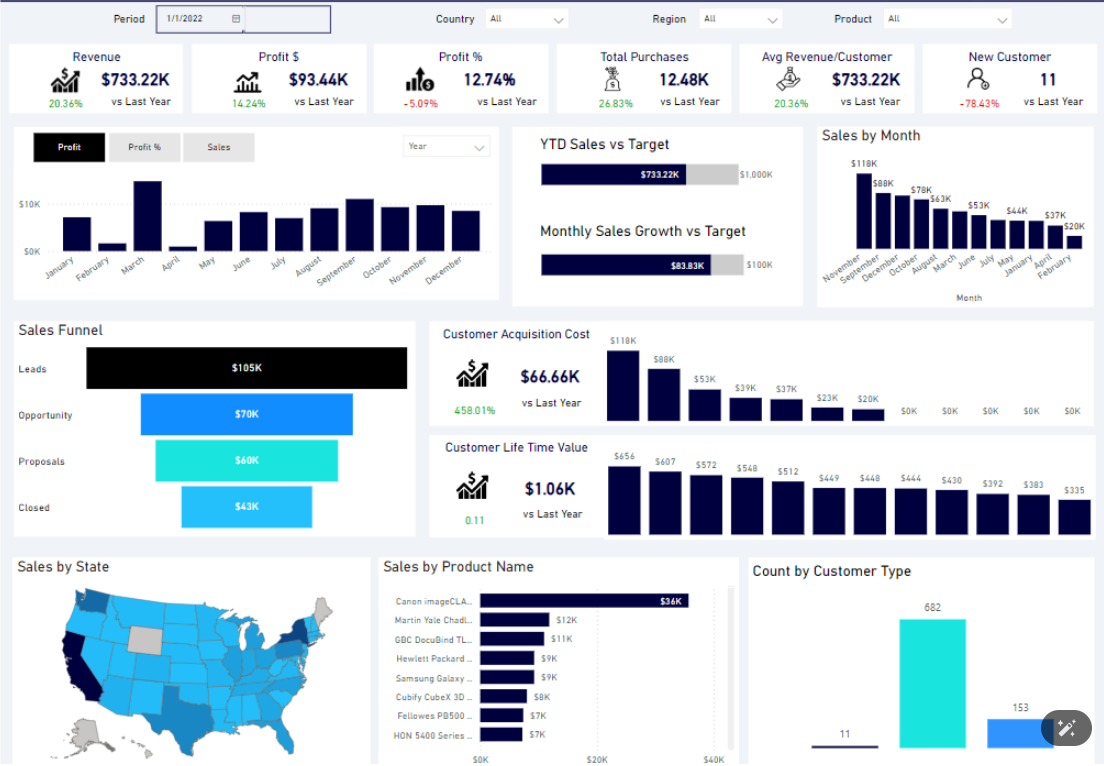Select New York on the Sales by State map
Screen dimensions: 1104x766
pyautogui.click(x=298, y=632)
